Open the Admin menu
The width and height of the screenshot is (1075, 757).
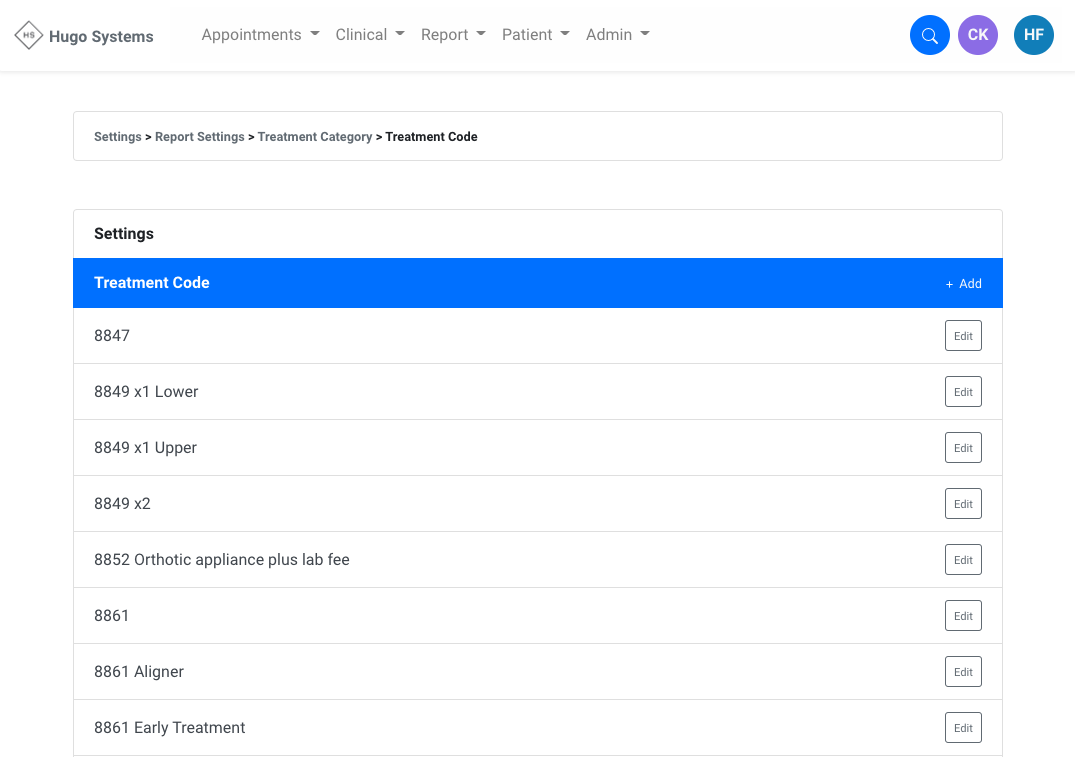(x=617, y=35)
